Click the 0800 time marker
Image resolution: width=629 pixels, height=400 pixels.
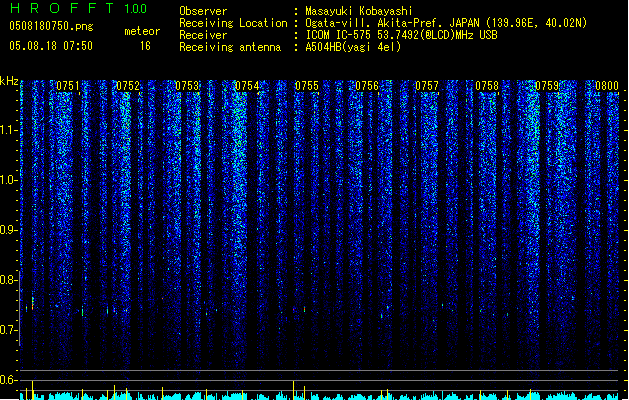click(x=607, y=86)
